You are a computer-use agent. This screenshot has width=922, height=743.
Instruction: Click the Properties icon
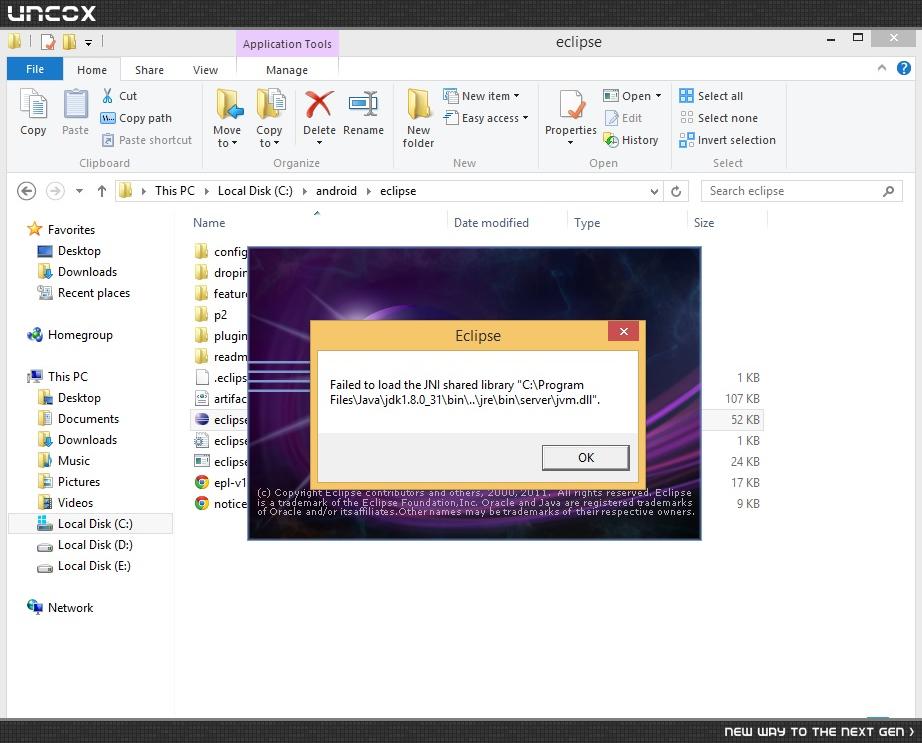[570, 105]
